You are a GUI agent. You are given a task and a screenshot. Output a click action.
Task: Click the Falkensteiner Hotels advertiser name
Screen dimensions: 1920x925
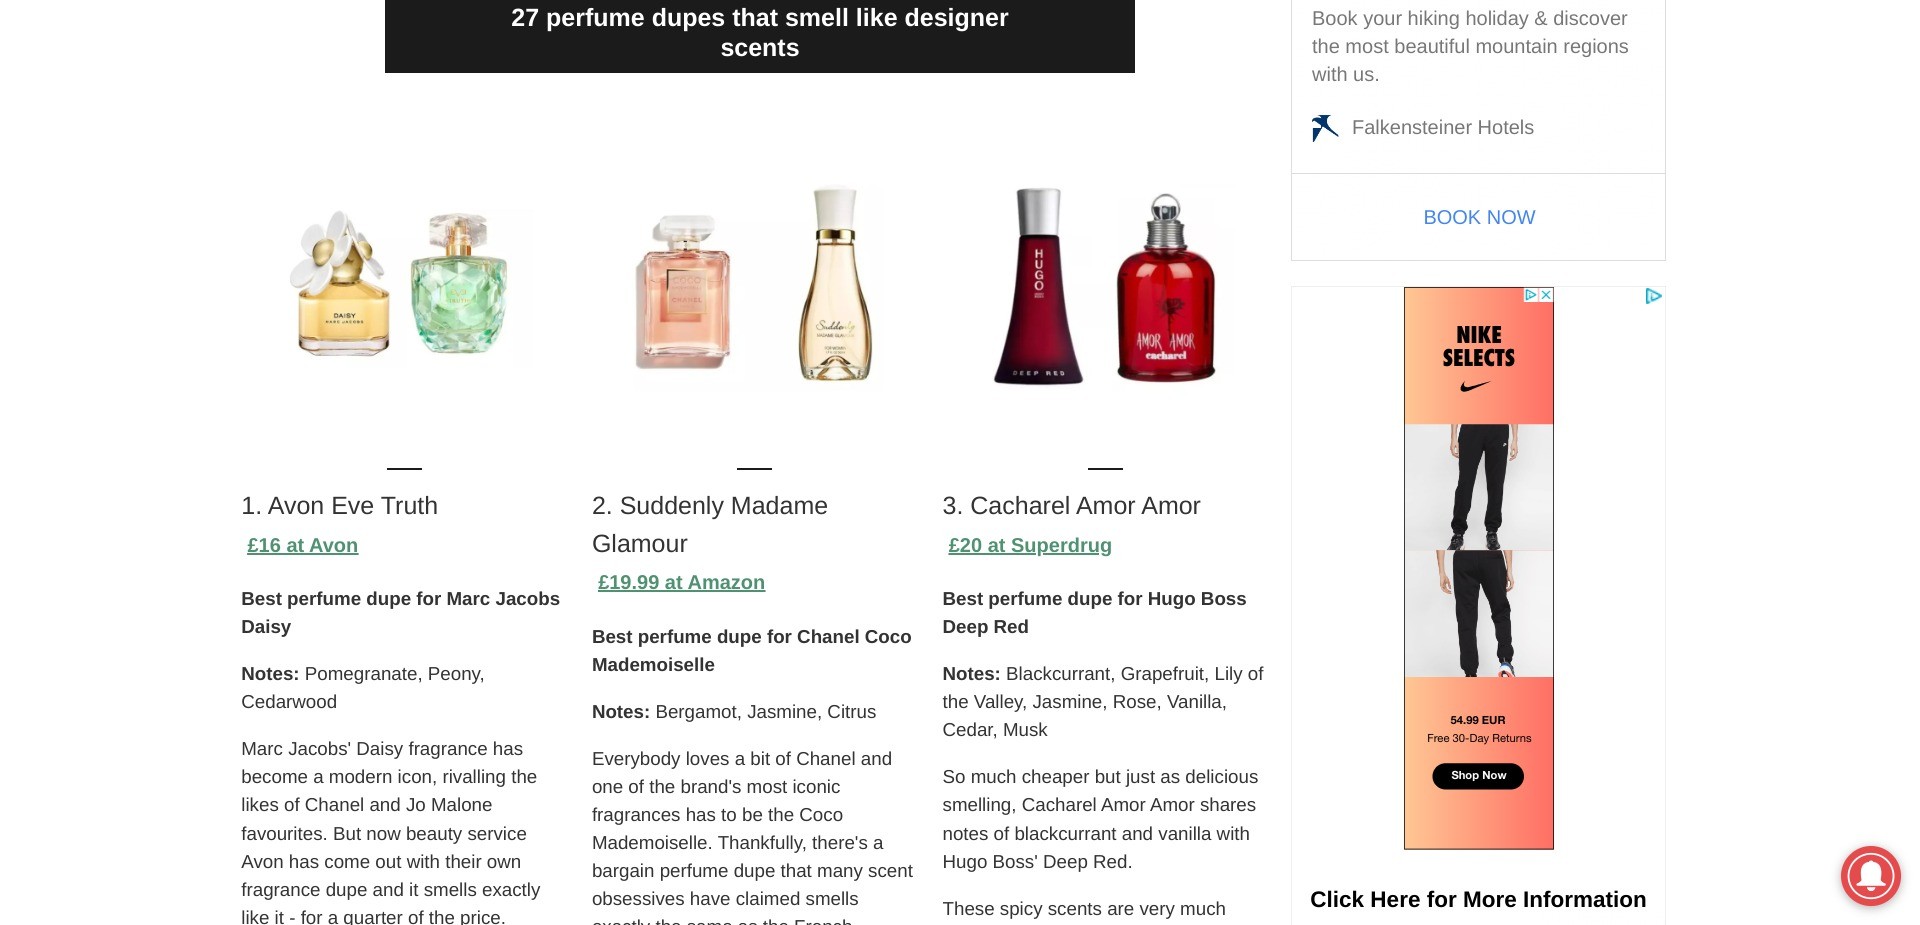coord(1442,128)
